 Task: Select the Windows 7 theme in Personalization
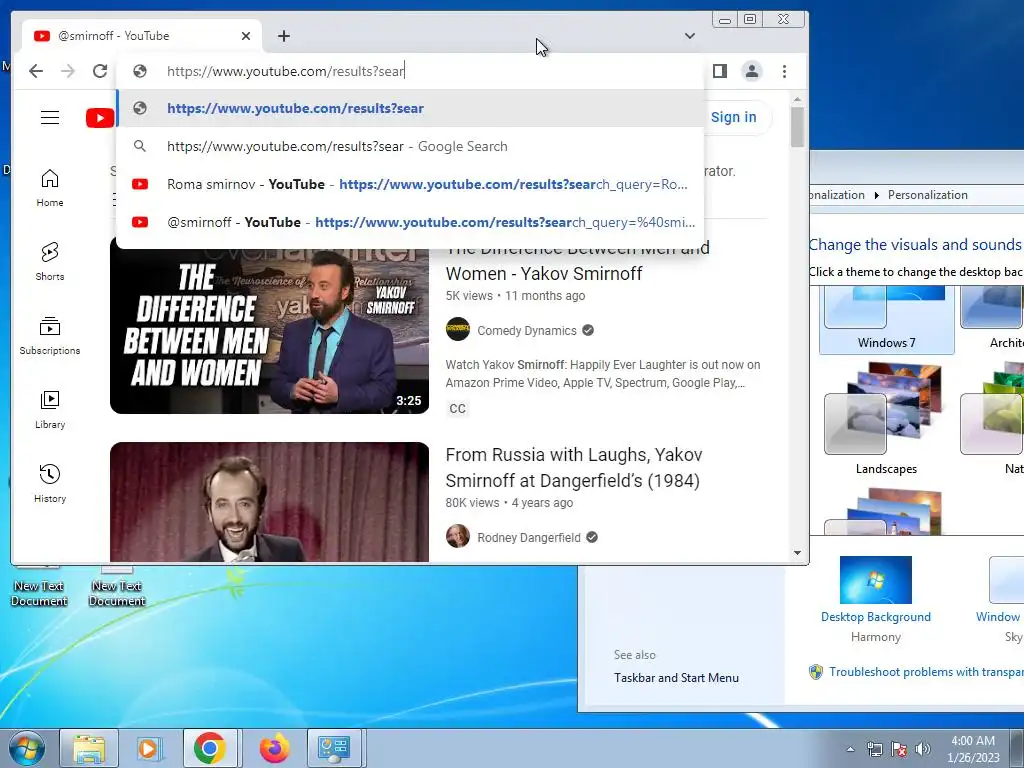pyautogui.click(x=886, y=320)
